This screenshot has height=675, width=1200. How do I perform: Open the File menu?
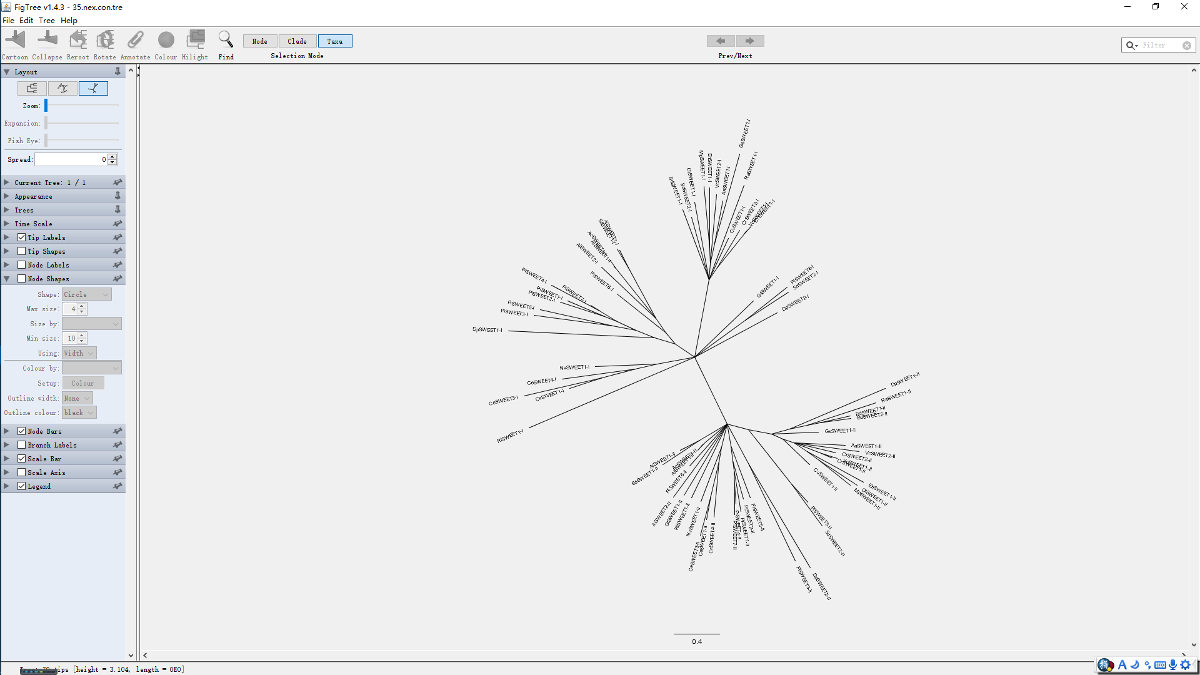(x=8, y=20)
